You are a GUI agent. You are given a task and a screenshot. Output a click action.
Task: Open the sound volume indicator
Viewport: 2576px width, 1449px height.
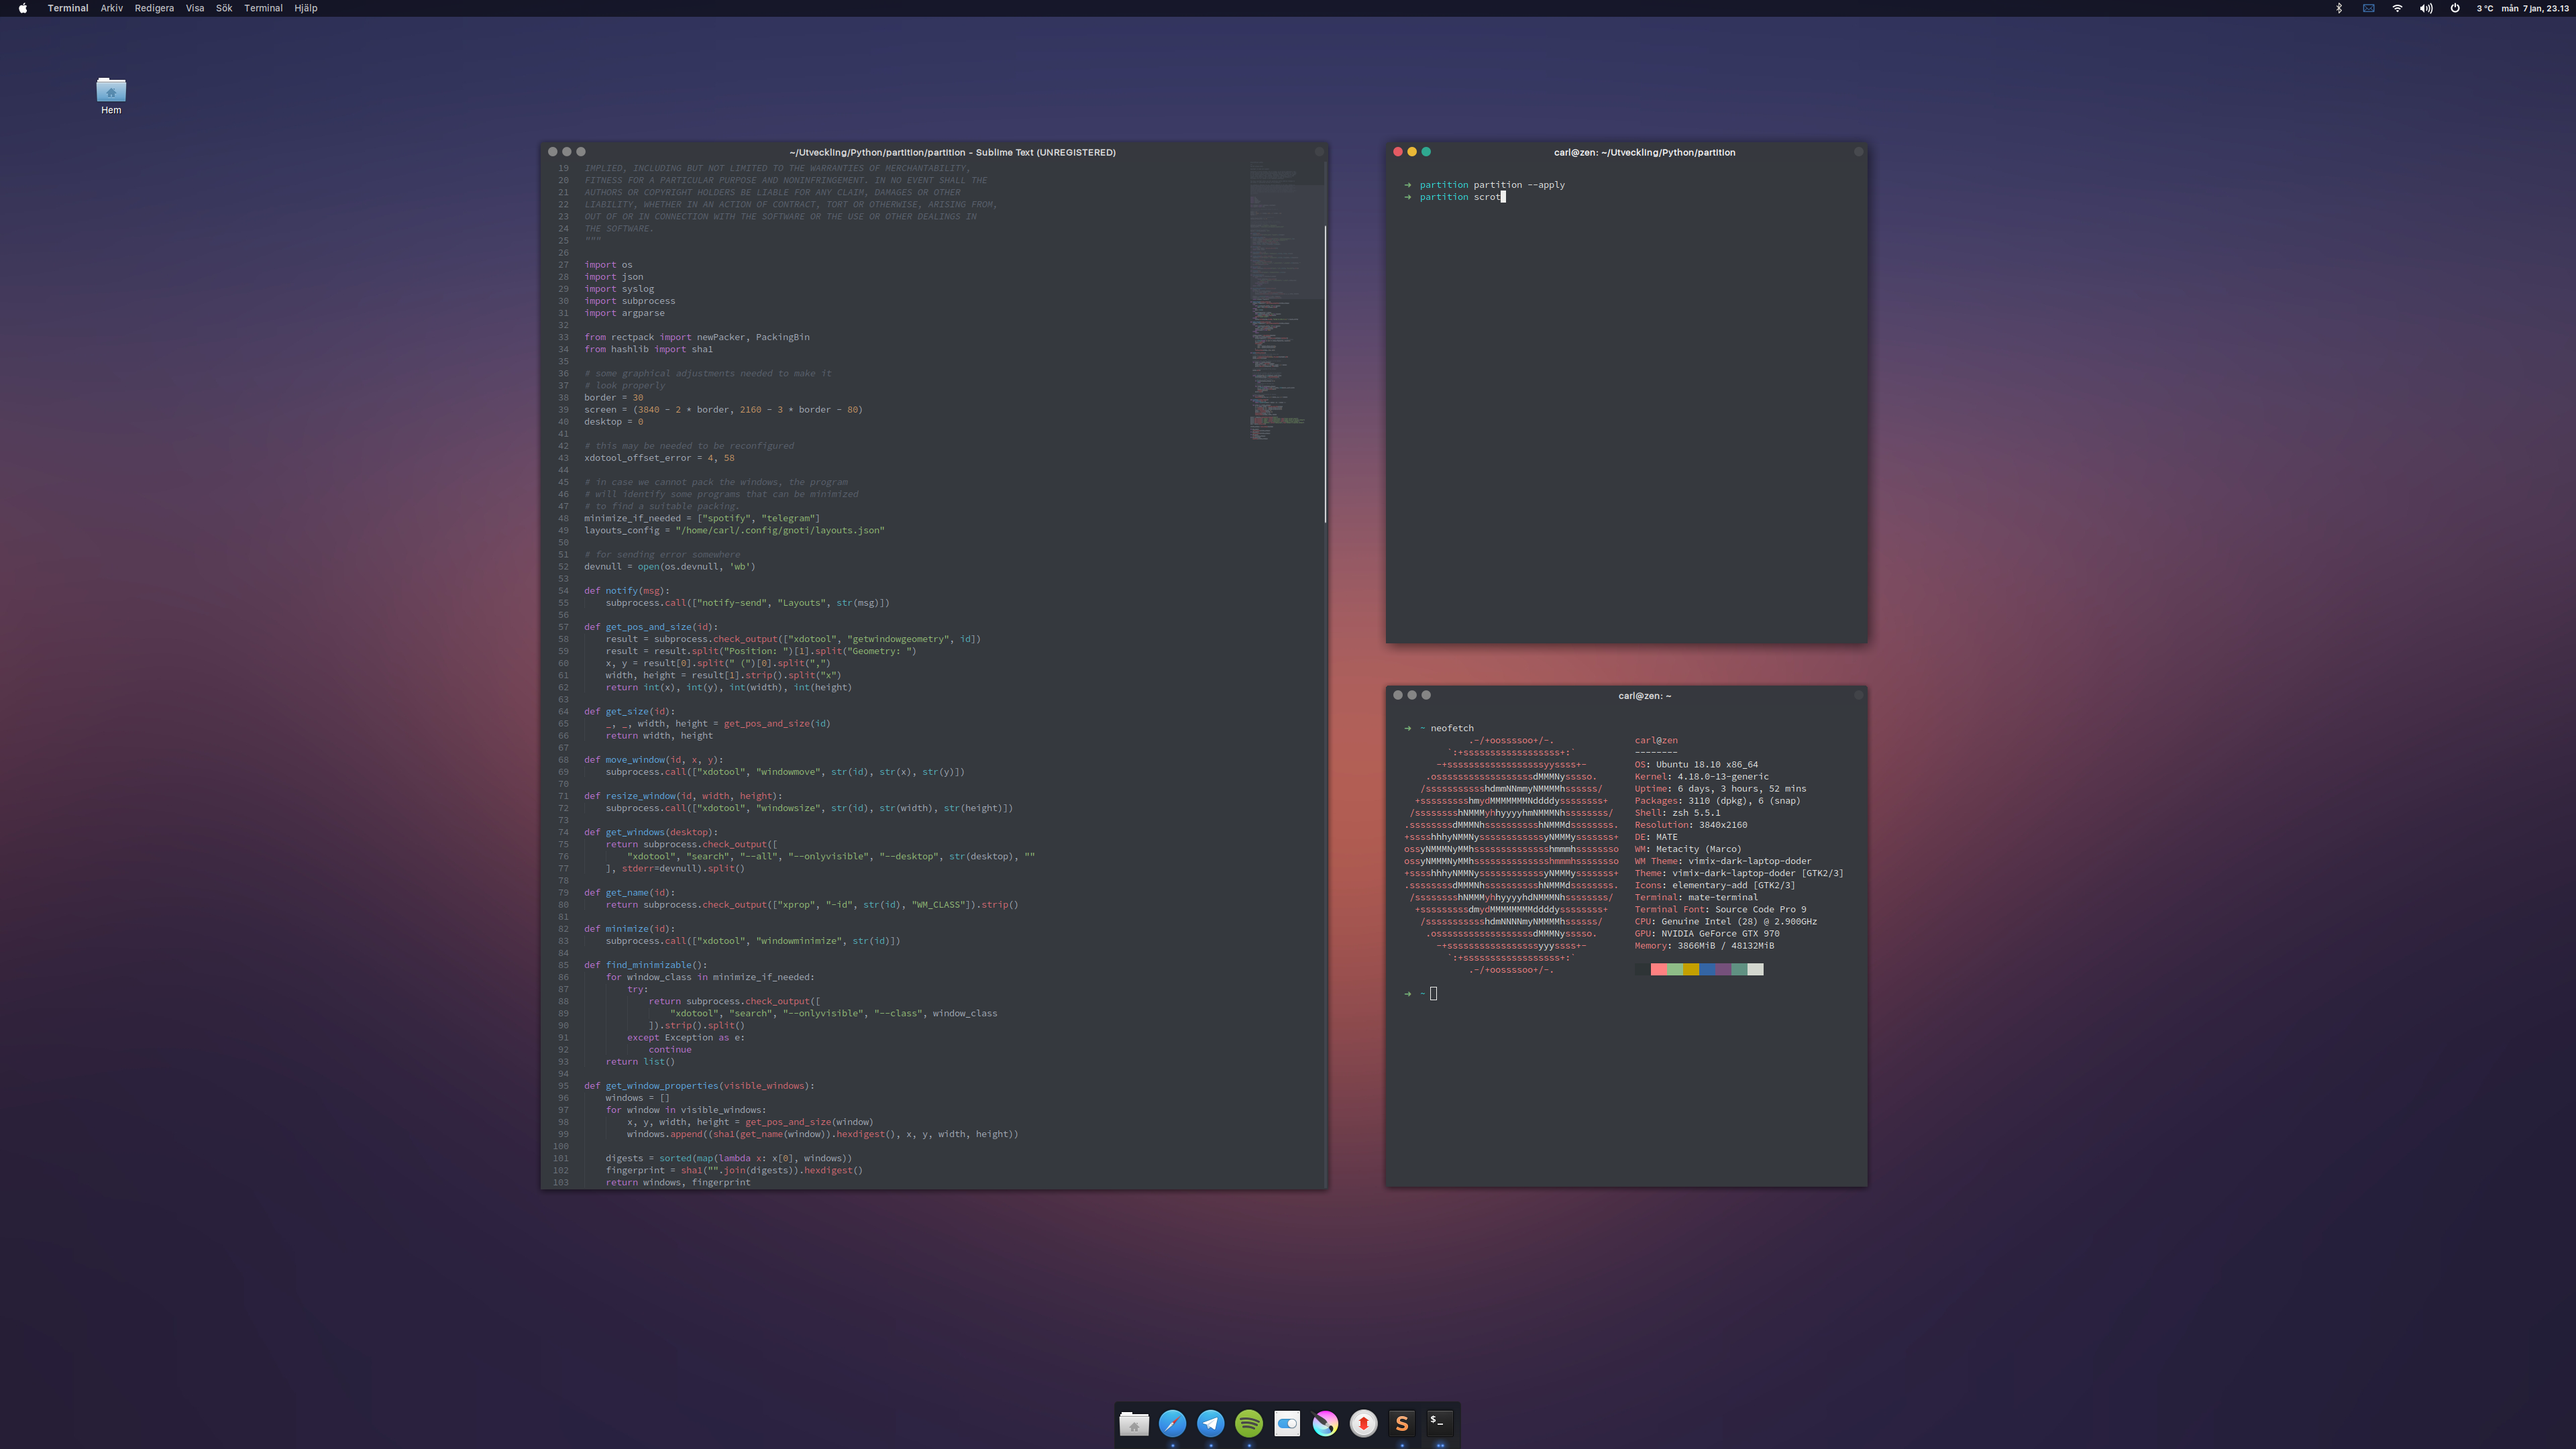click(x=2426, y=8)
